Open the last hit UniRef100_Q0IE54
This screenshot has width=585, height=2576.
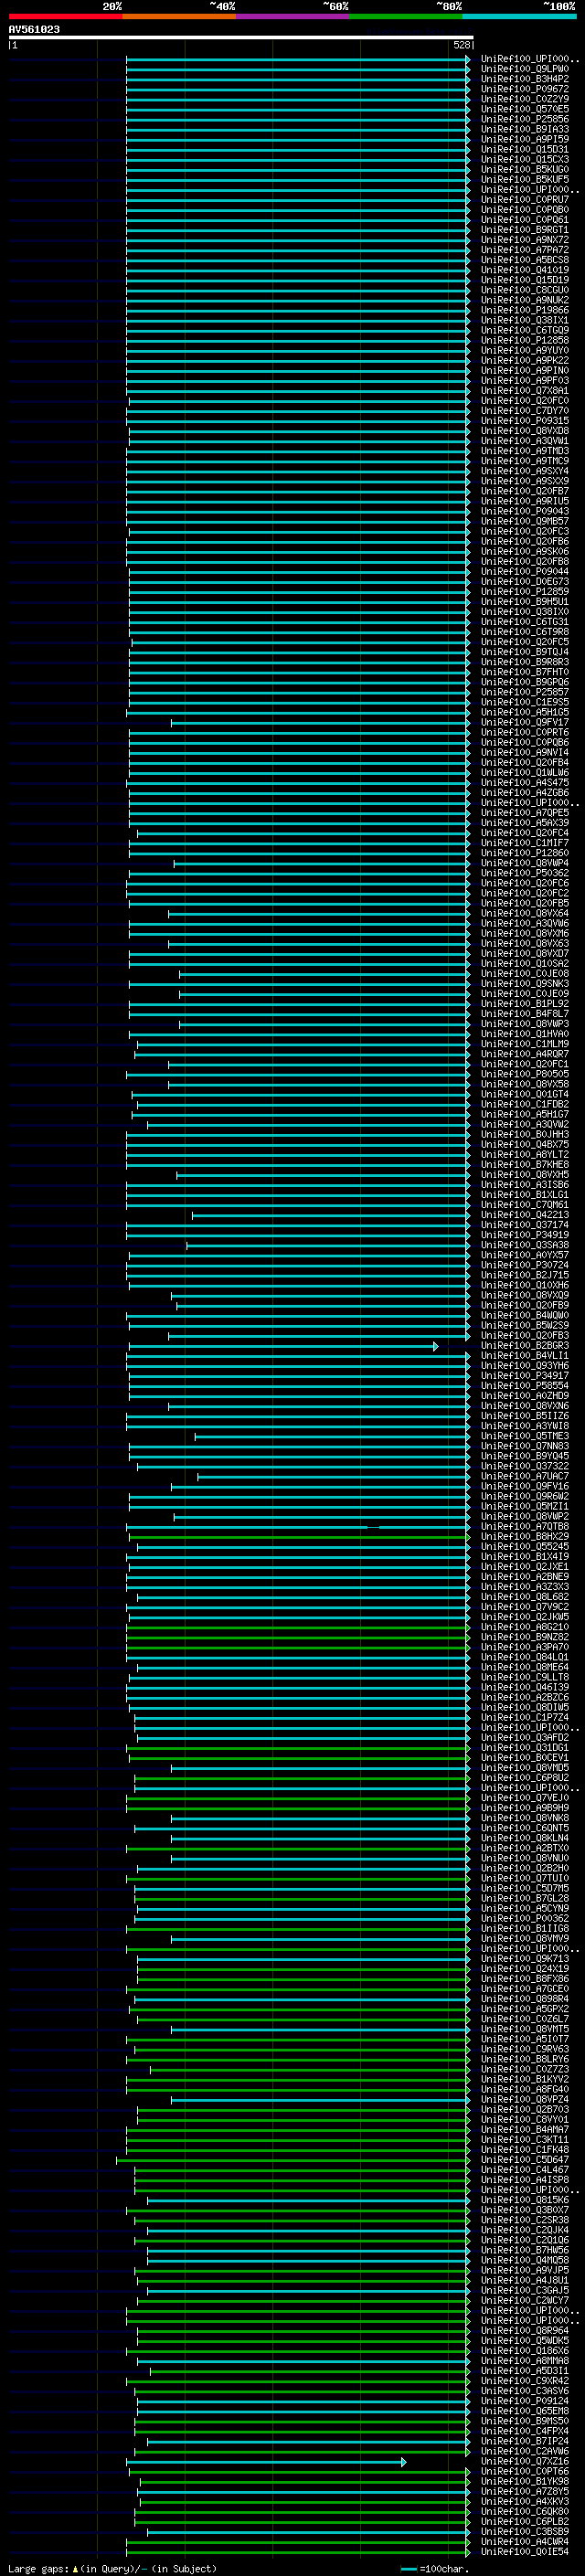point(525,2551)
